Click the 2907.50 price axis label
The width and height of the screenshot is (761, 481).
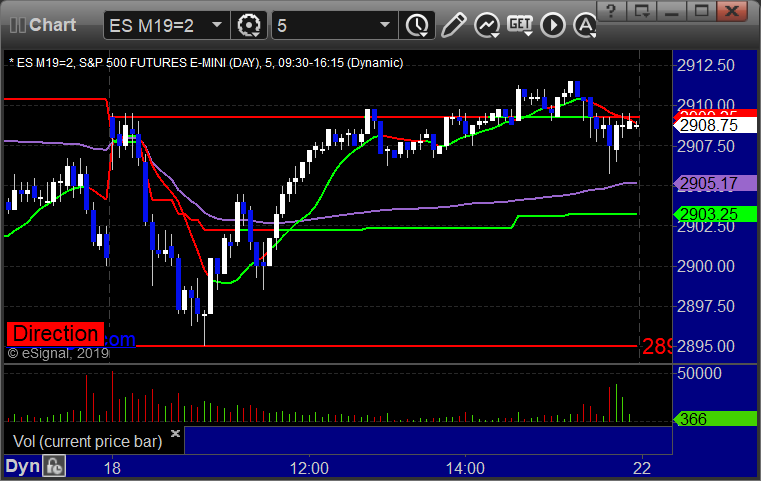706,146
